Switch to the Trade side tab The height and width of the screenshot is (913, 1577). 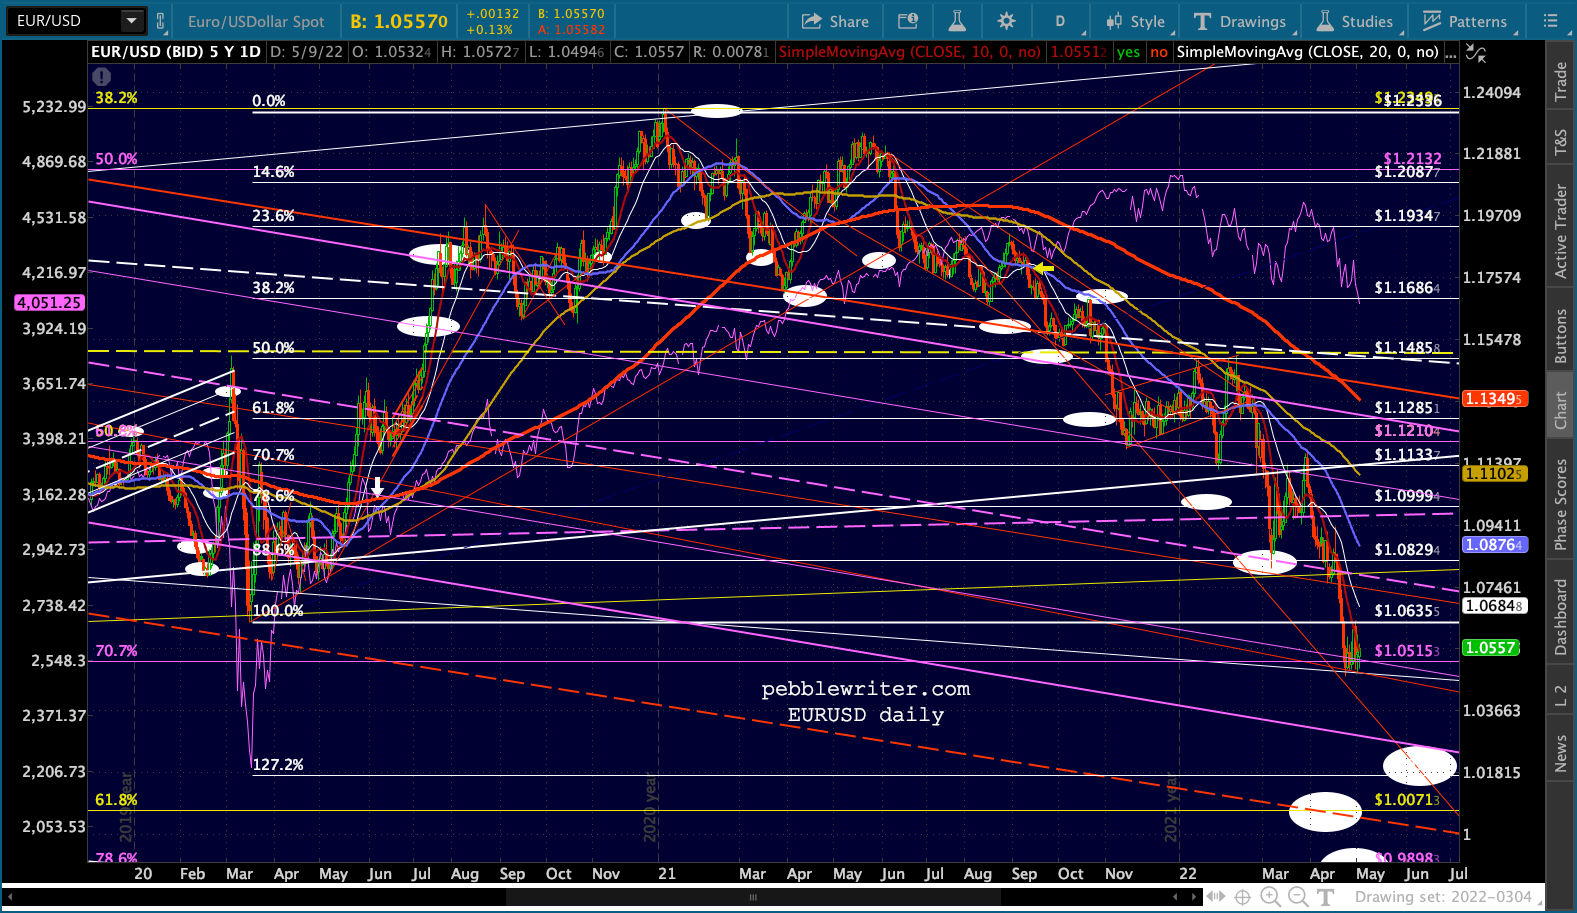(x=1561, y=81)
